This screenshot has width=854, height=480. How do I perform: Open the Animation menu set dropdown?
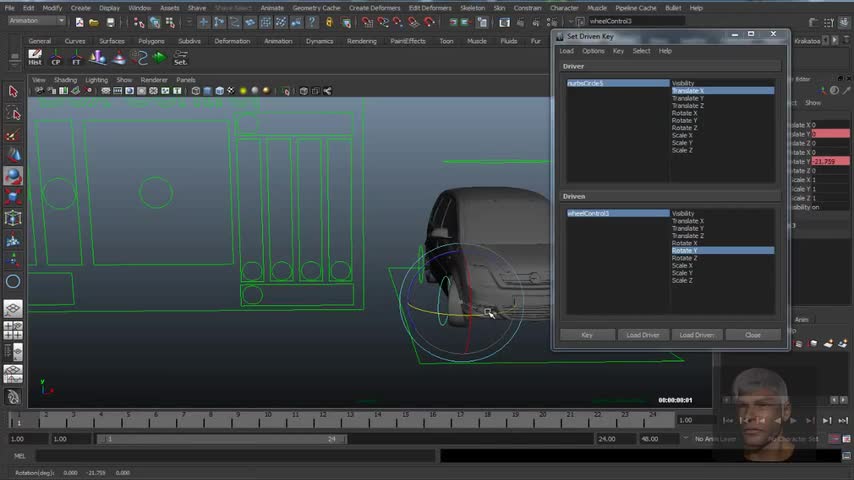36,21
